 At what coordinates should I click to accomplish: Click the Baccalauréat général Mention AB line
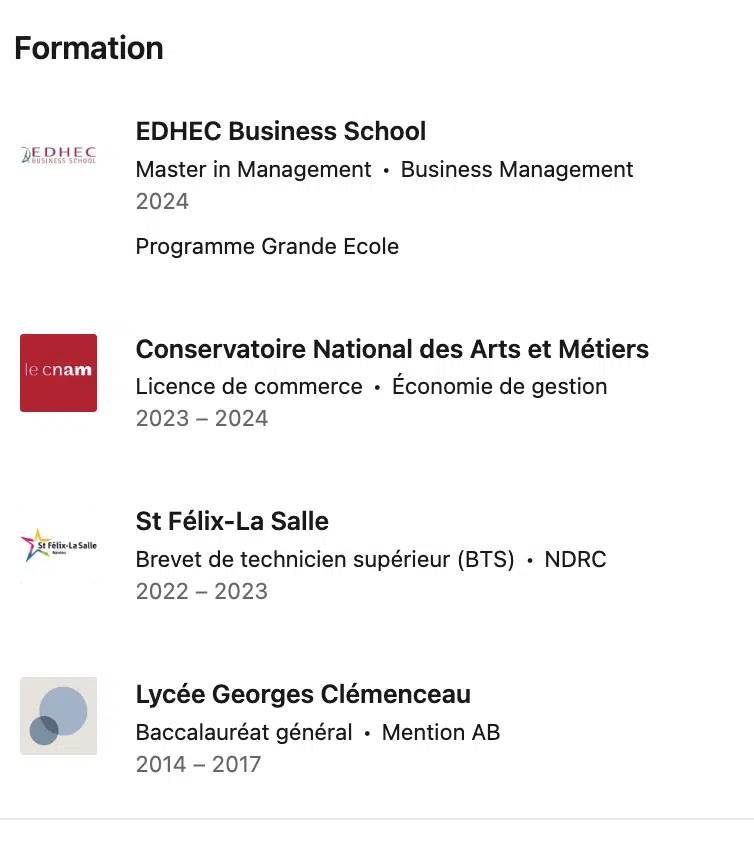pyautogui.click(x=317, y=732)
